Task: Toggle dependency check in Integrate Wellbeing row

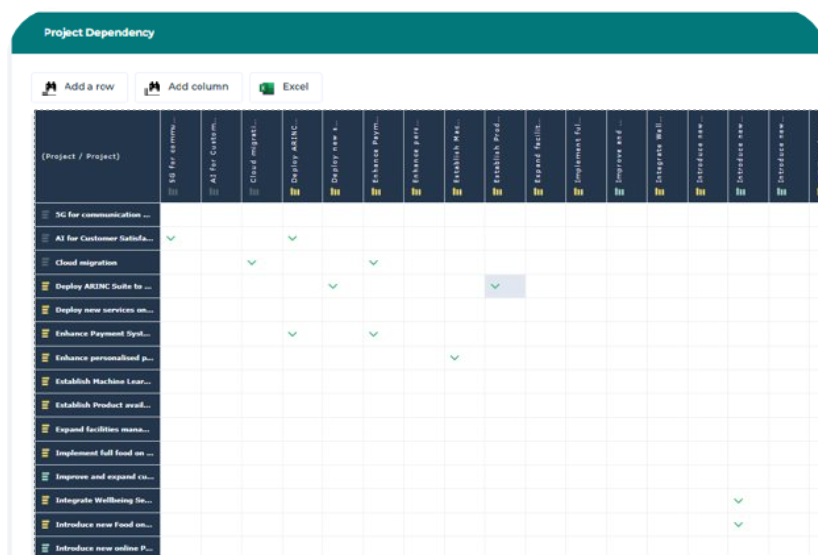Action: (x=738, y=500)
